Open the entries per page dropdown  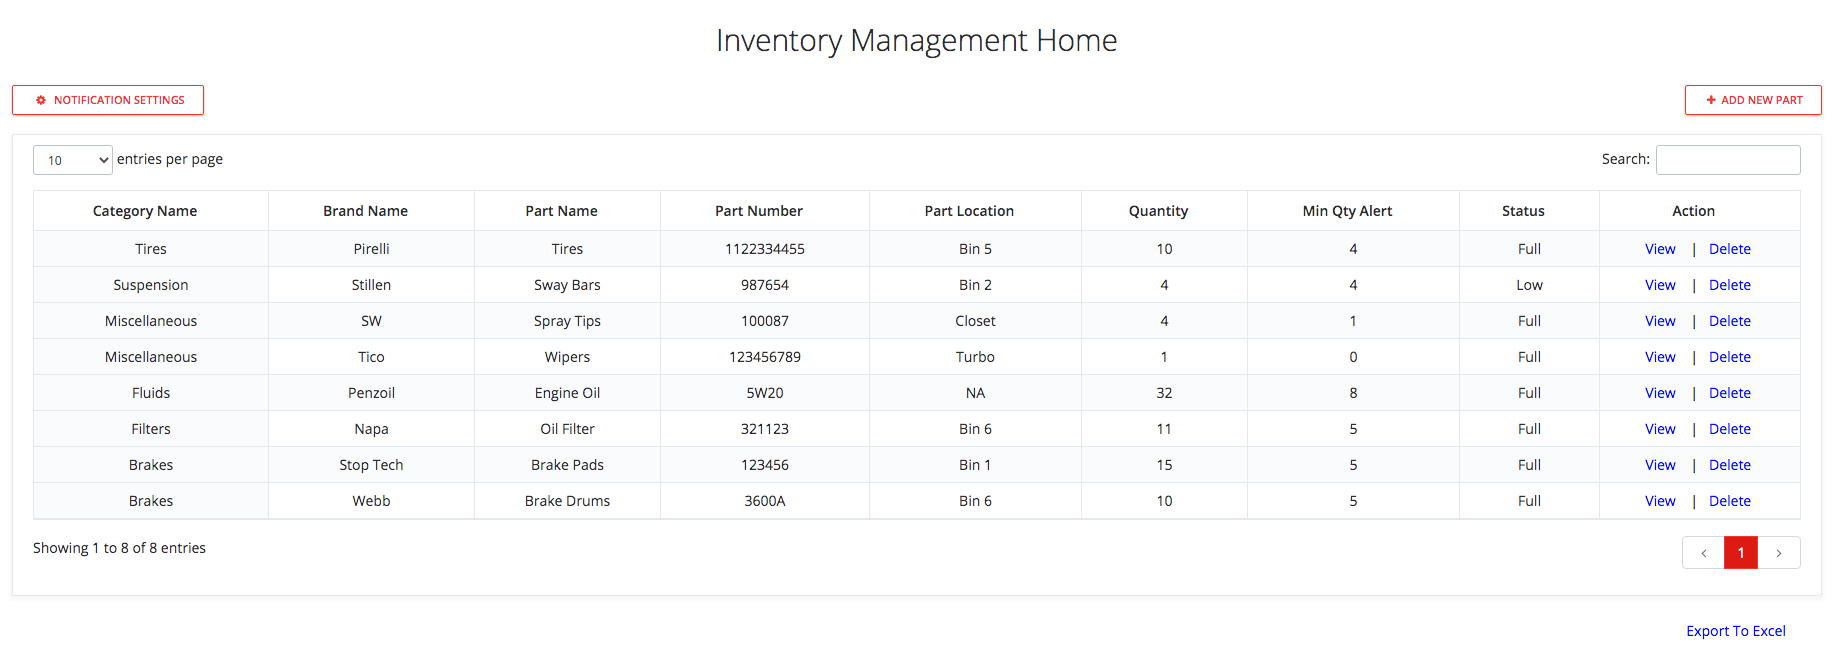point(73,160)
